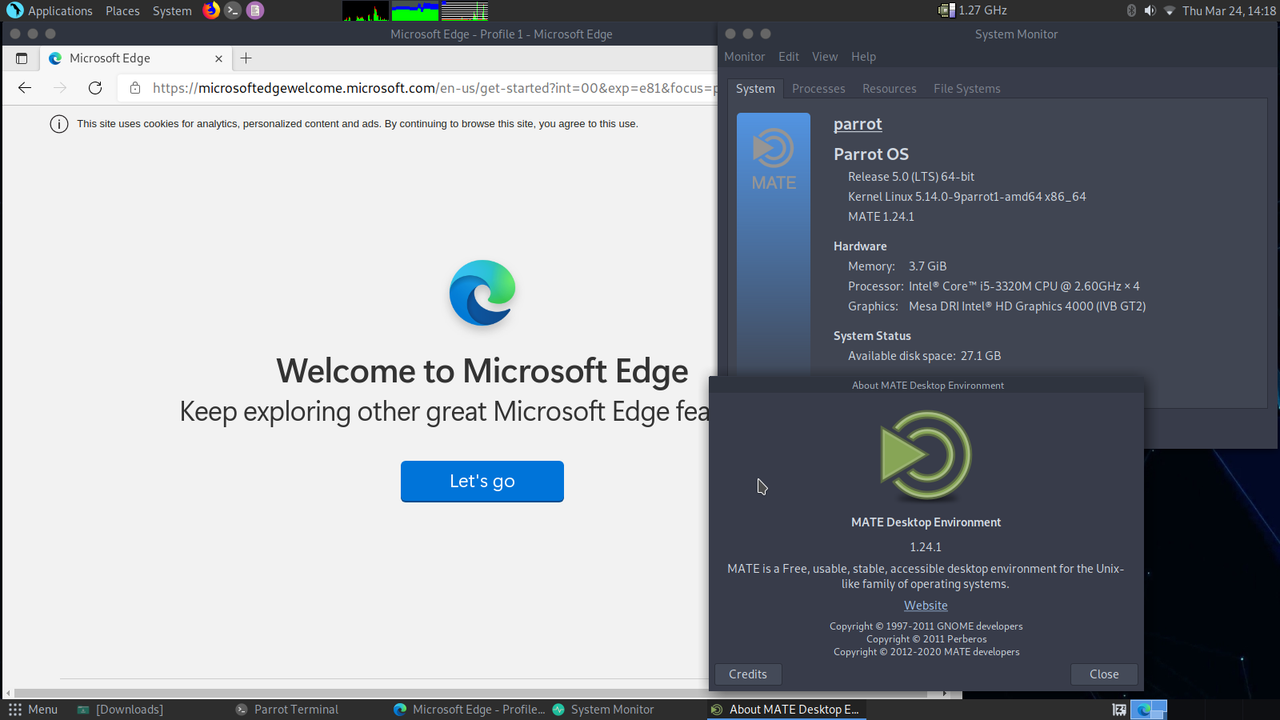Click version '1.24.1' in About dialog
The height and width of the screenshot is (720, 1280).
[926, 547]
